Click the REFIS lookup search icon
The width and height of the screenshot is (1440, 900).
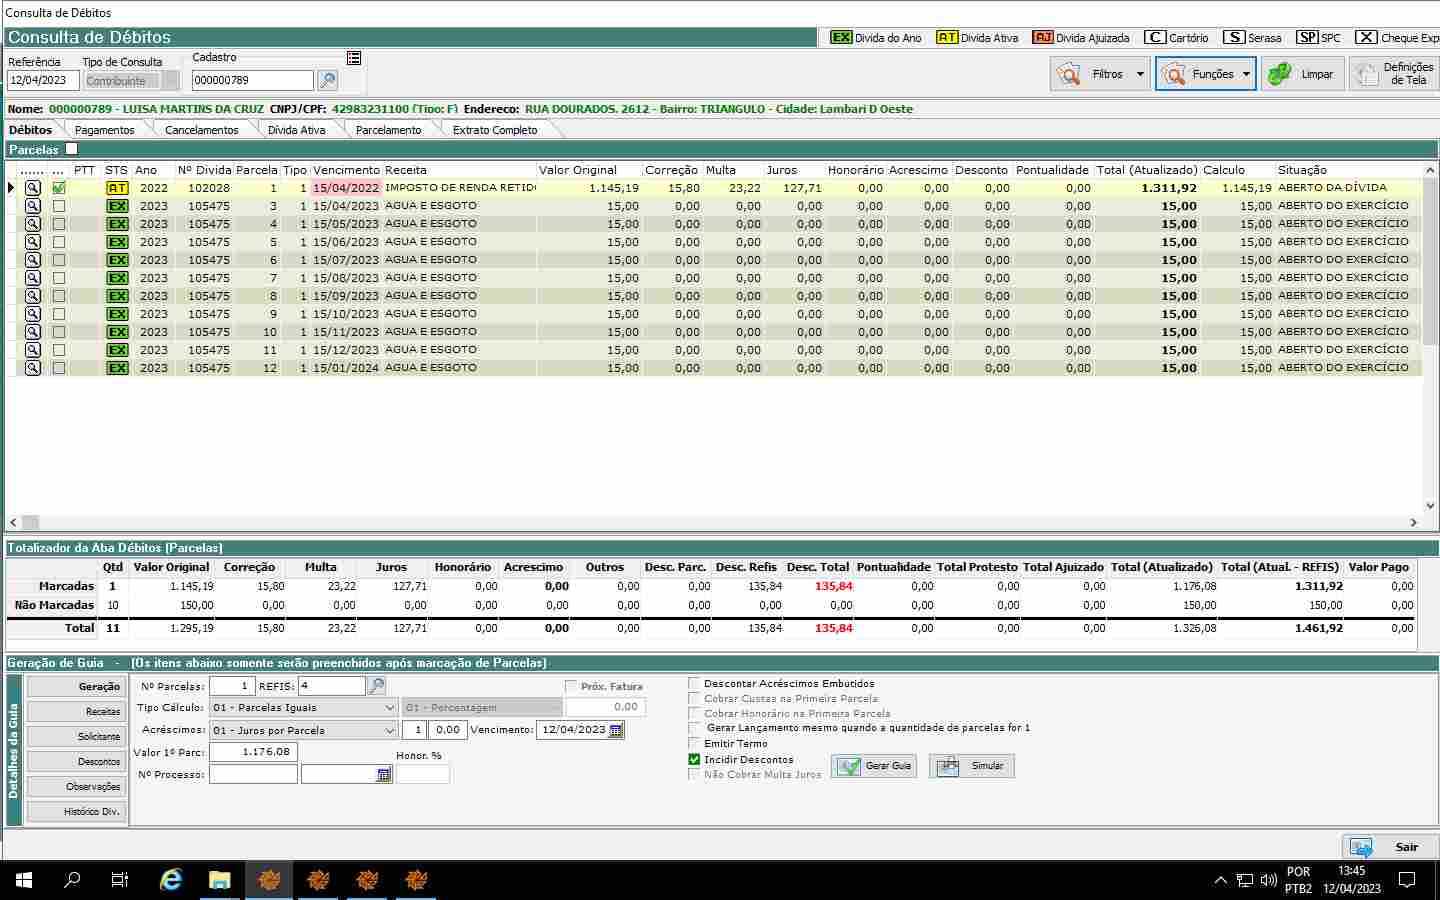coord(377,686)
